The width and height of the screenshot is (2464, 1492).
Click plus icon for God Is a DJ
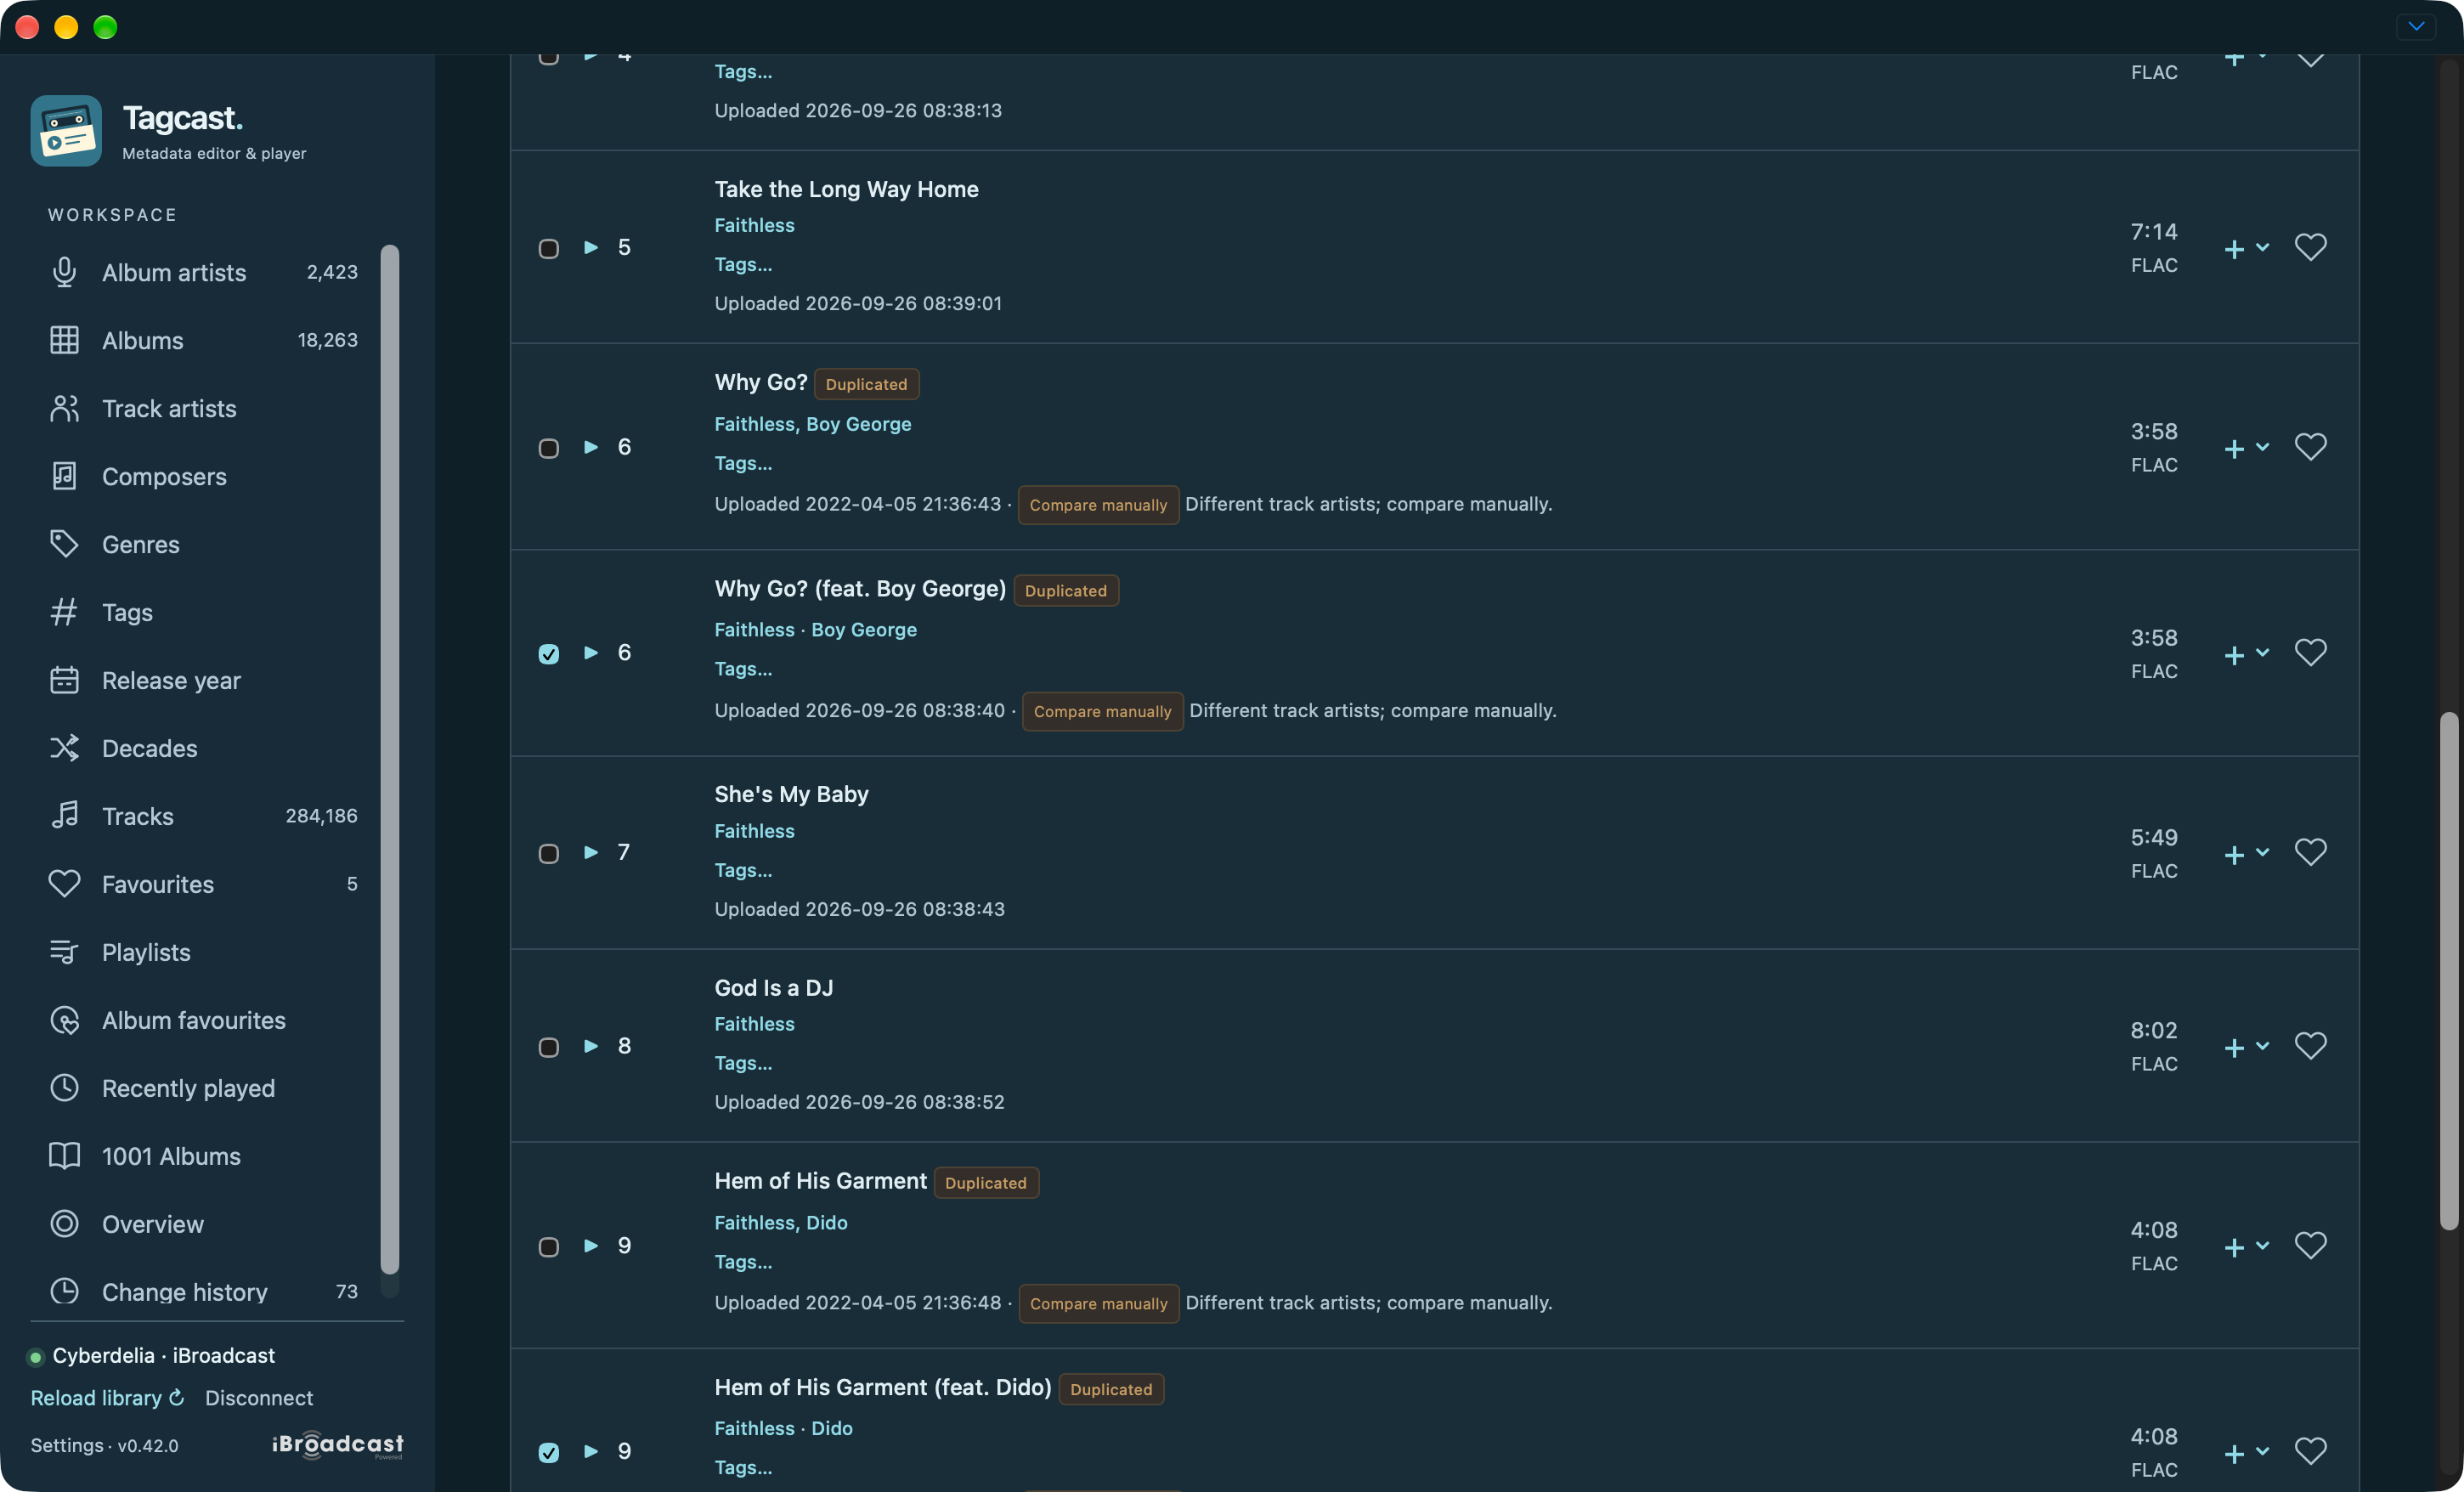coord(2234,1048)
